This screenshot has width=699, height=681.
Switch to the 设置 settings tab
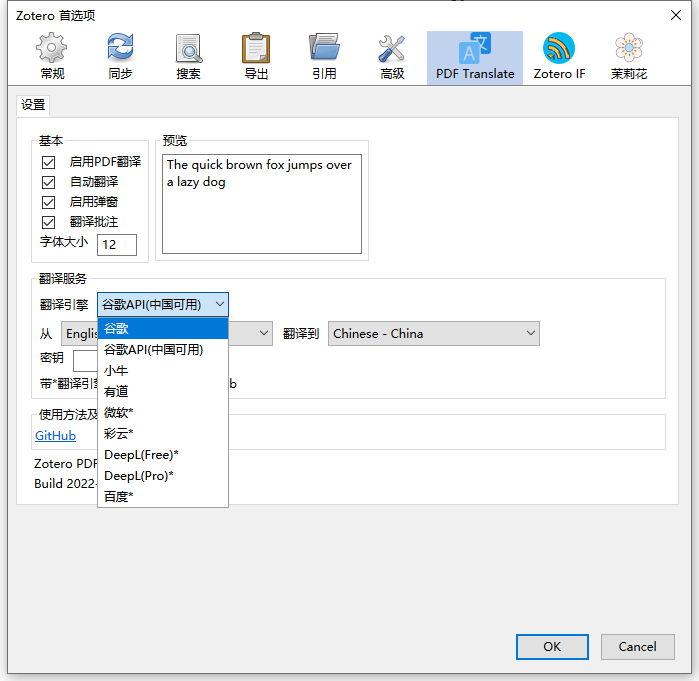(33, 105)
